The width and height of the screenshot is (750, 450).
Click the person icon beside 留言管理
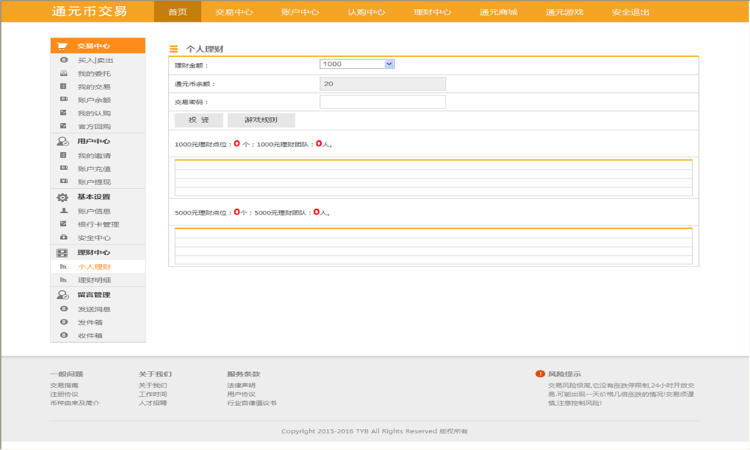coord(63,295)
